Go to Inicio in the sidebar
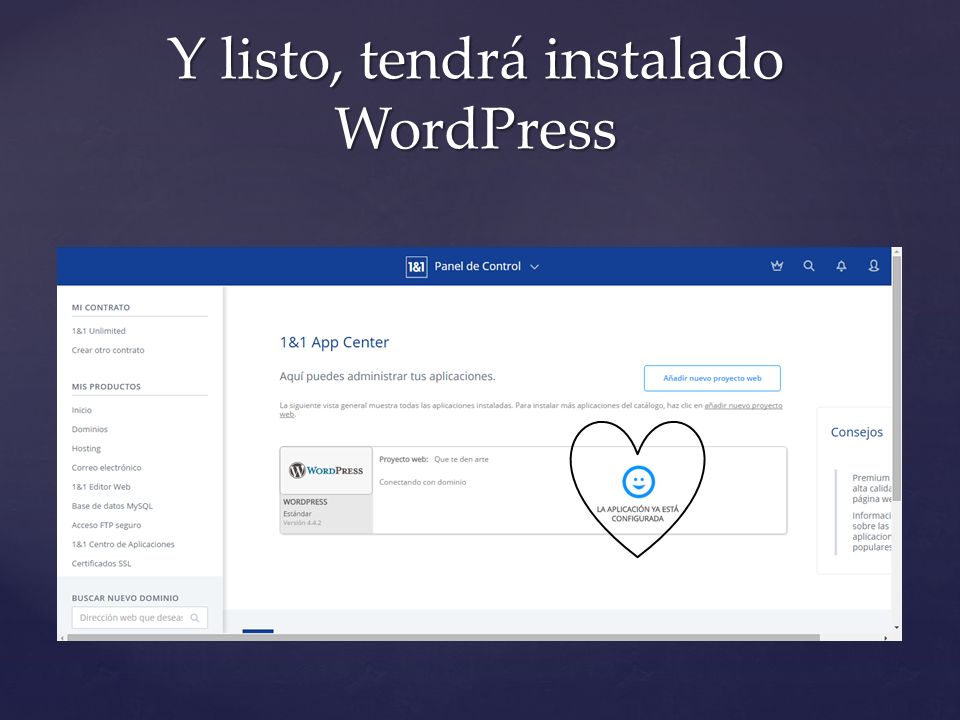This screenshot has height=720, width=960. (x=81, y=410)
